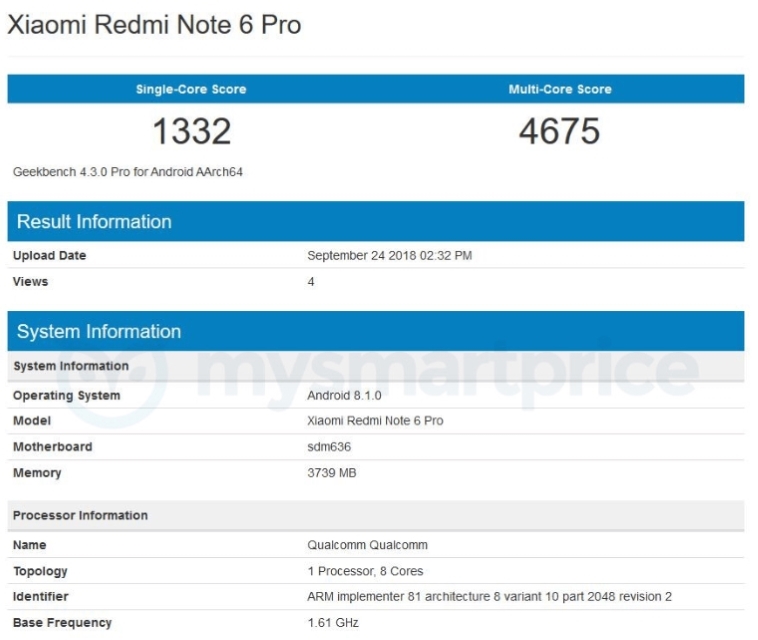Select the Multi-Core Score header
The width and height of the screenshot is (758, 640).
(559, 89)
